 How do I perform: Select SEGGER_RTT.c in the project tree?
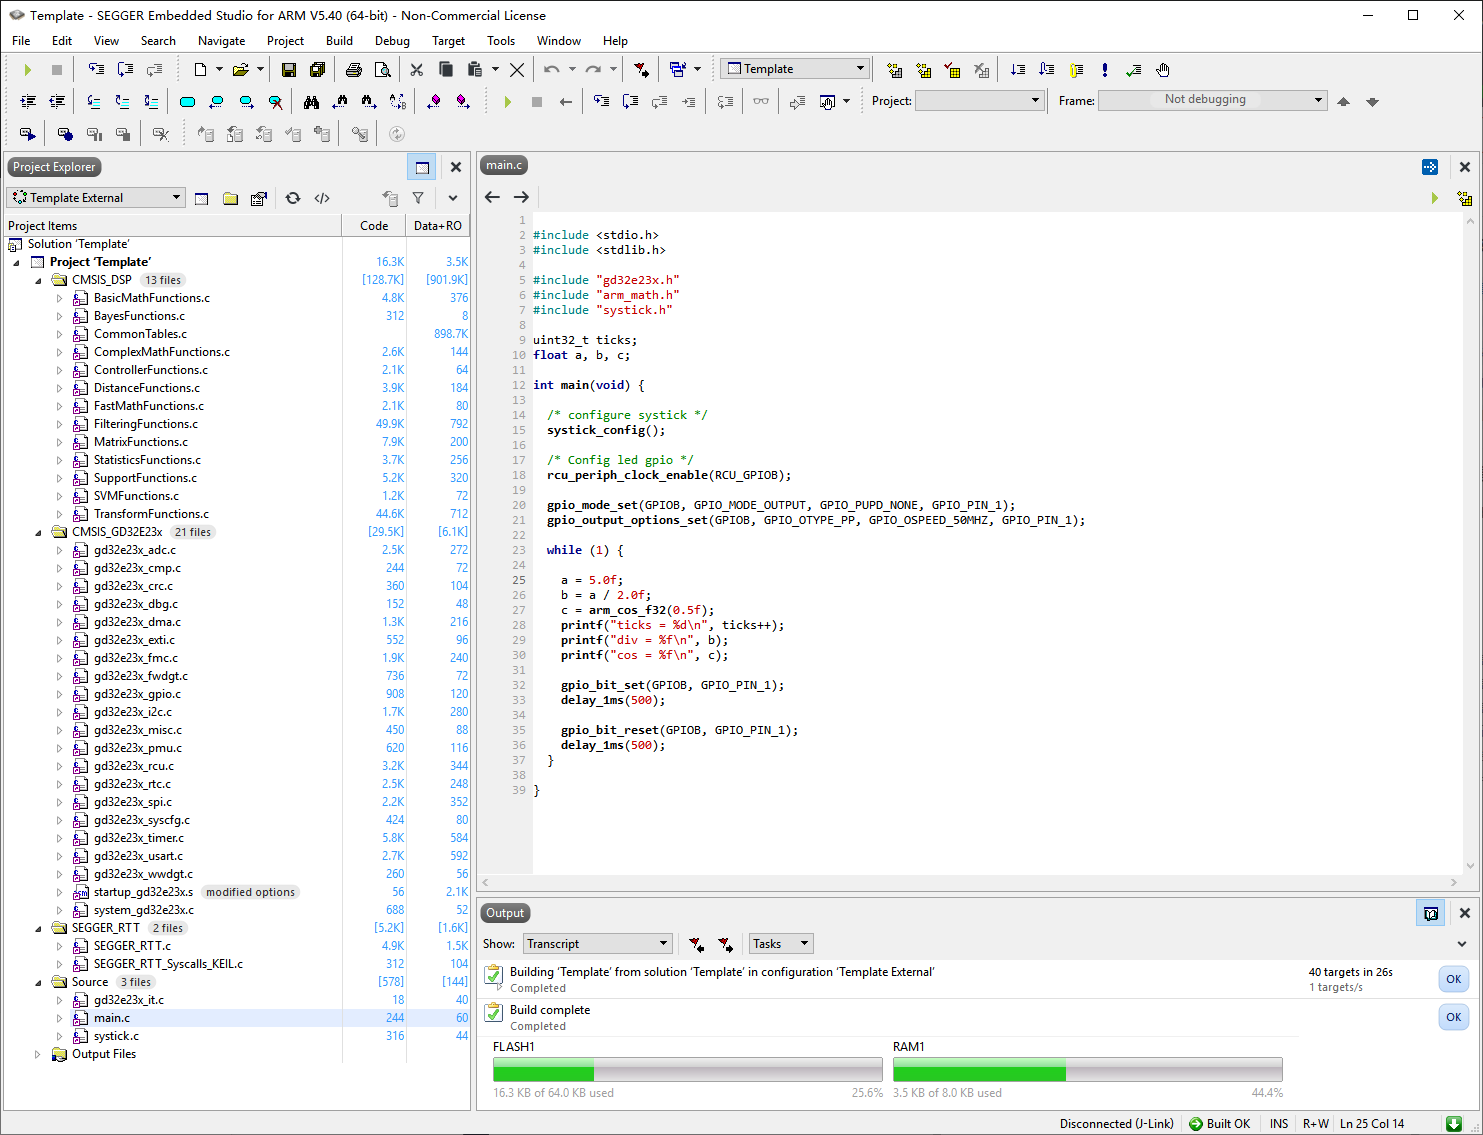tap(132, 946)
